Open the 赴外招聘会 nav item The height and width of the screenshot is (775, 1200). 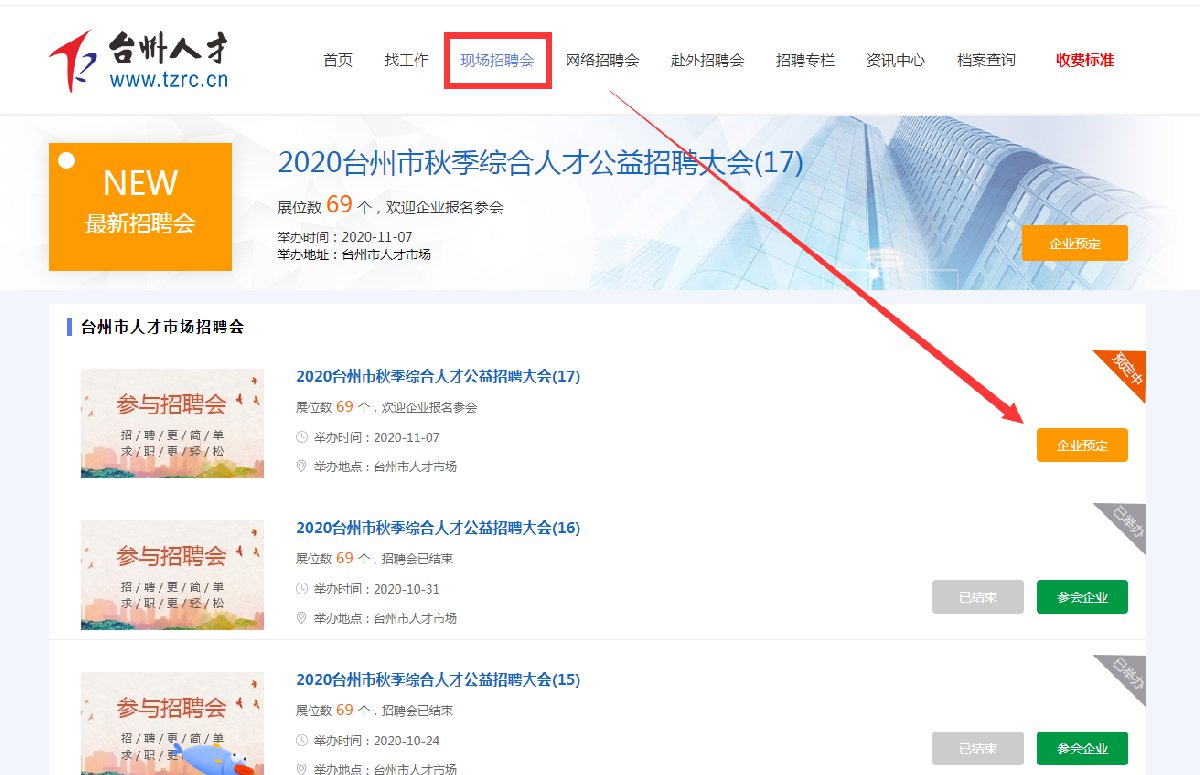click(x=707, y=60)
